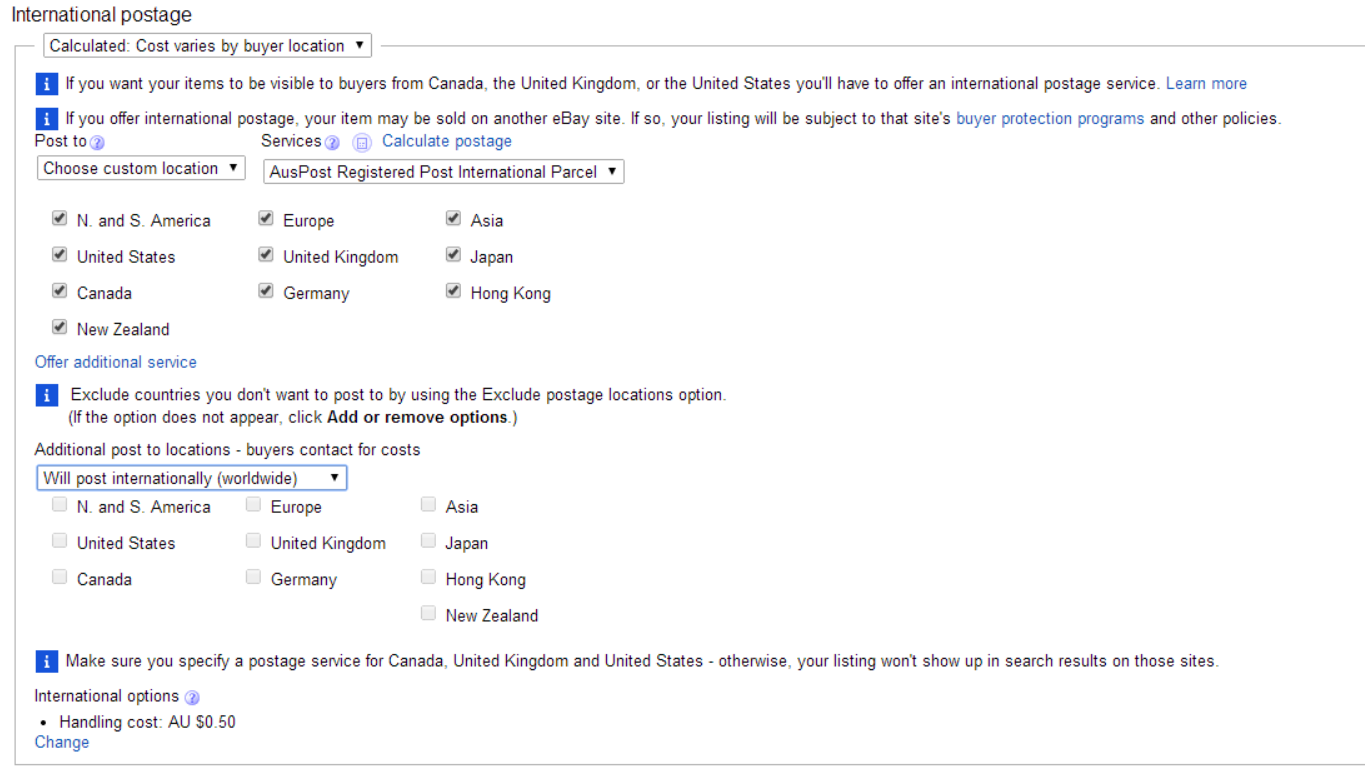Click the calculator icon before Calculate postage

(362, 143)
